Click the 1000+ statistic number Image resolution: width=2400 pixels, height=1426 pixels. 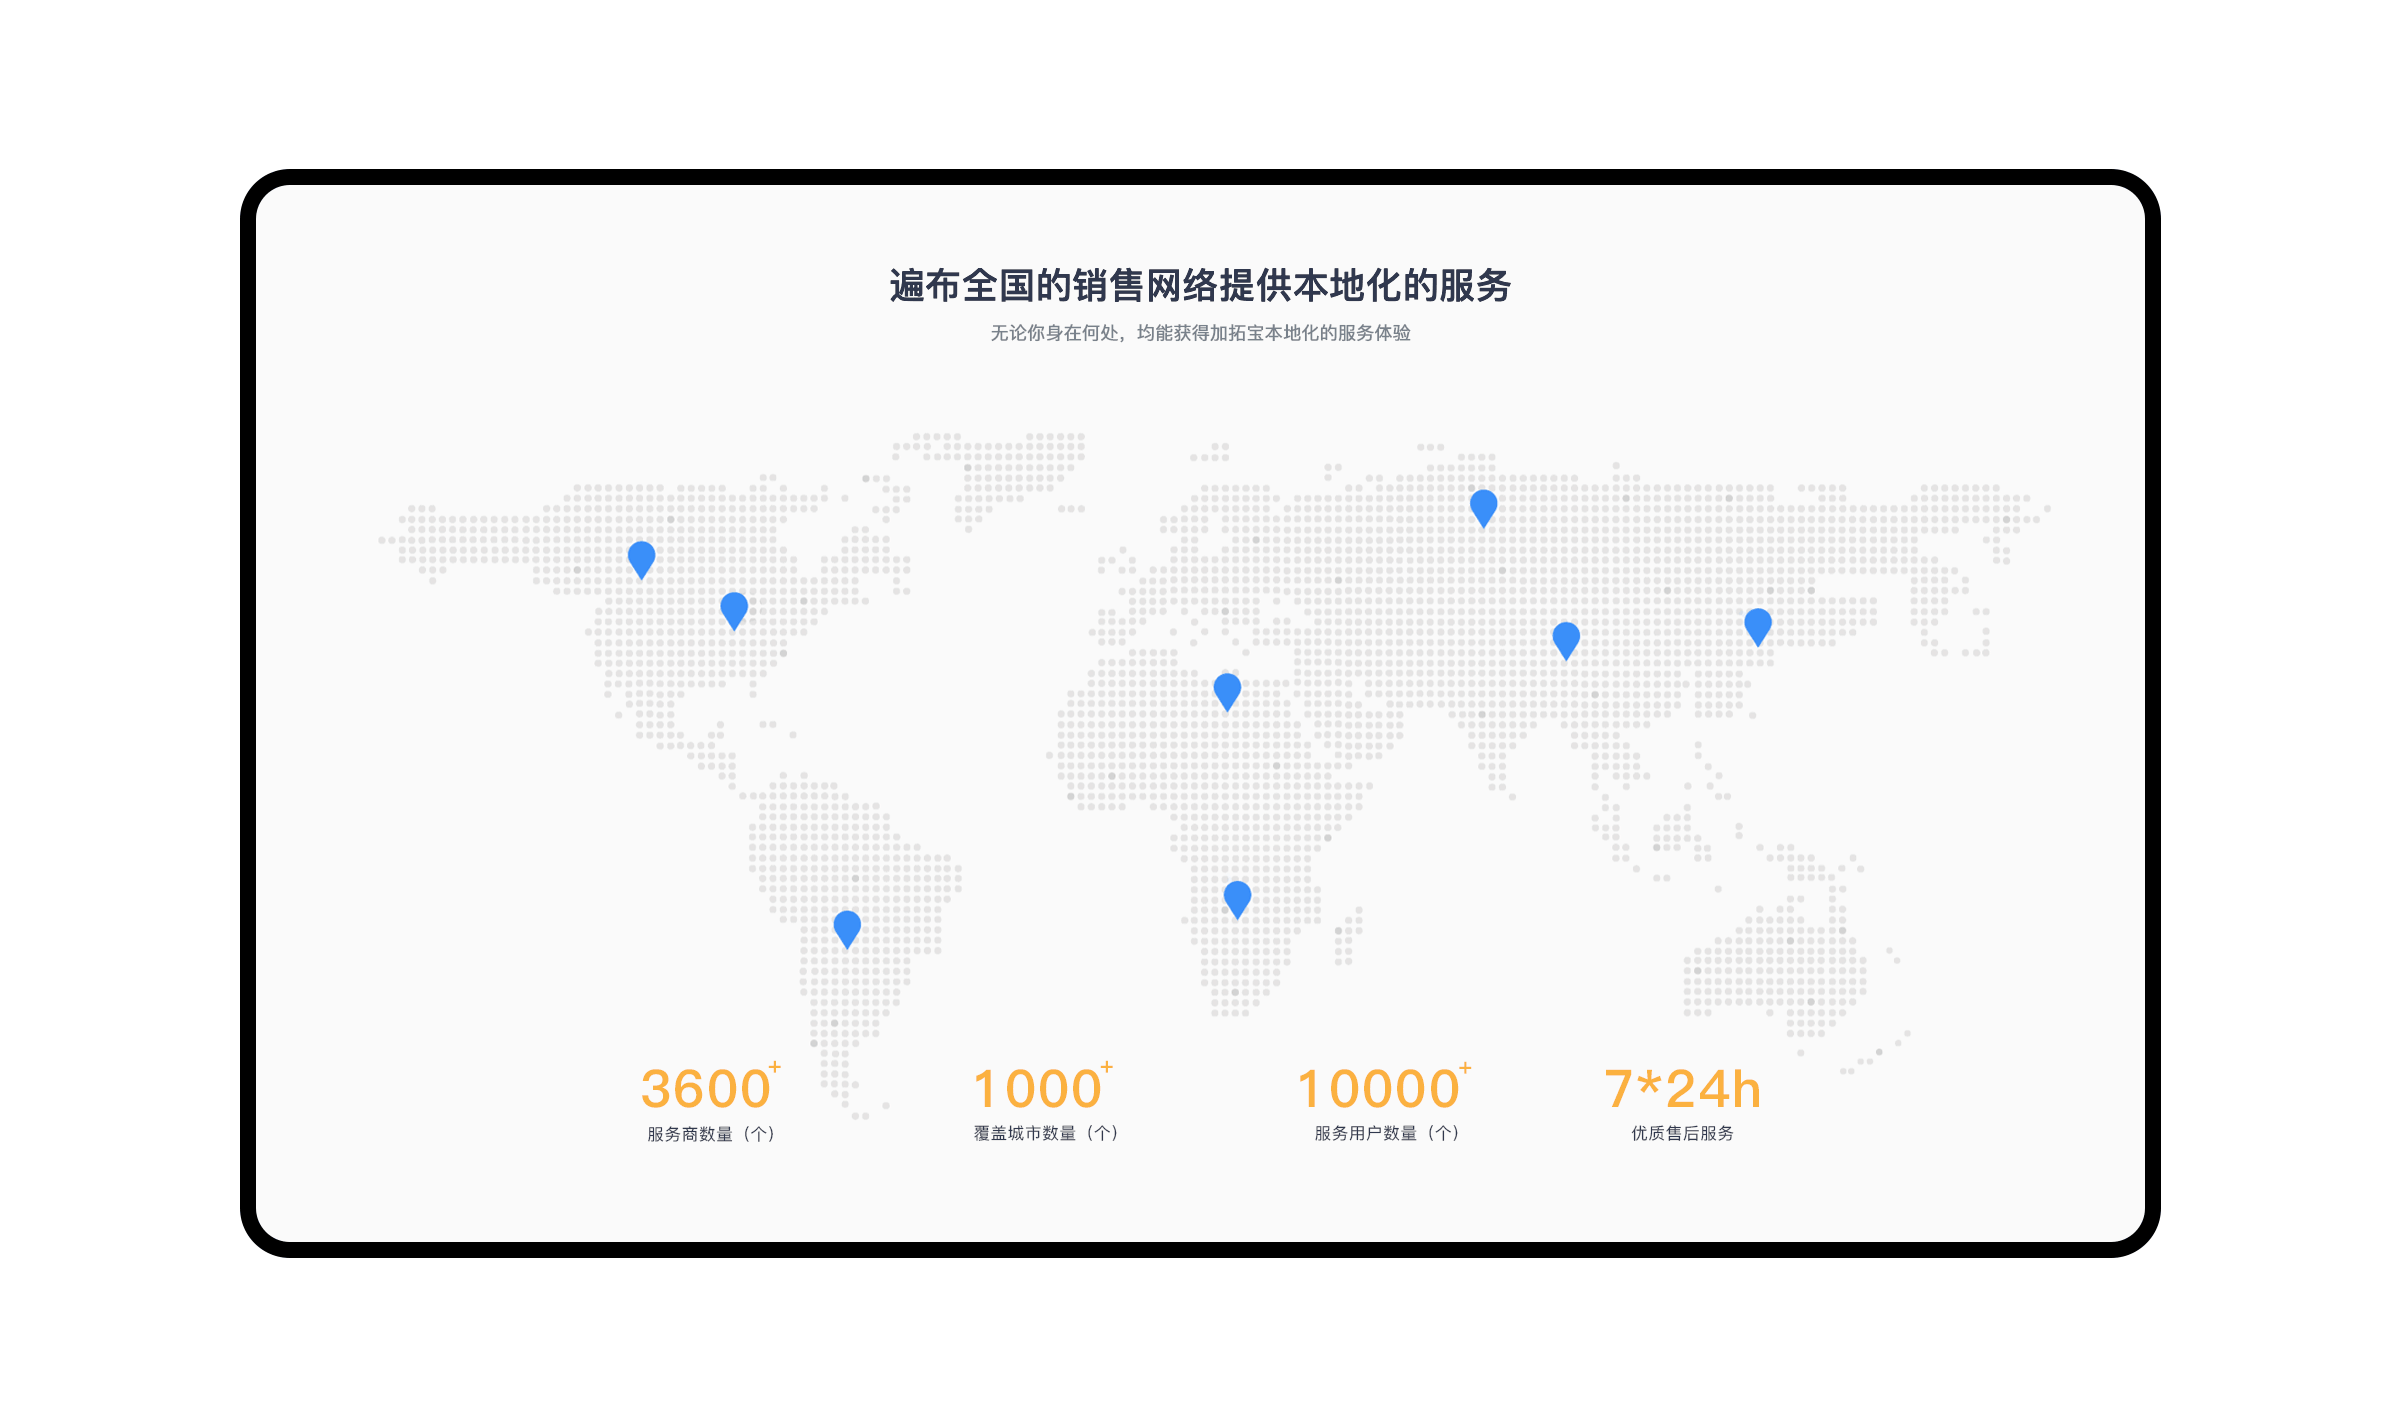[1043, 1087]
